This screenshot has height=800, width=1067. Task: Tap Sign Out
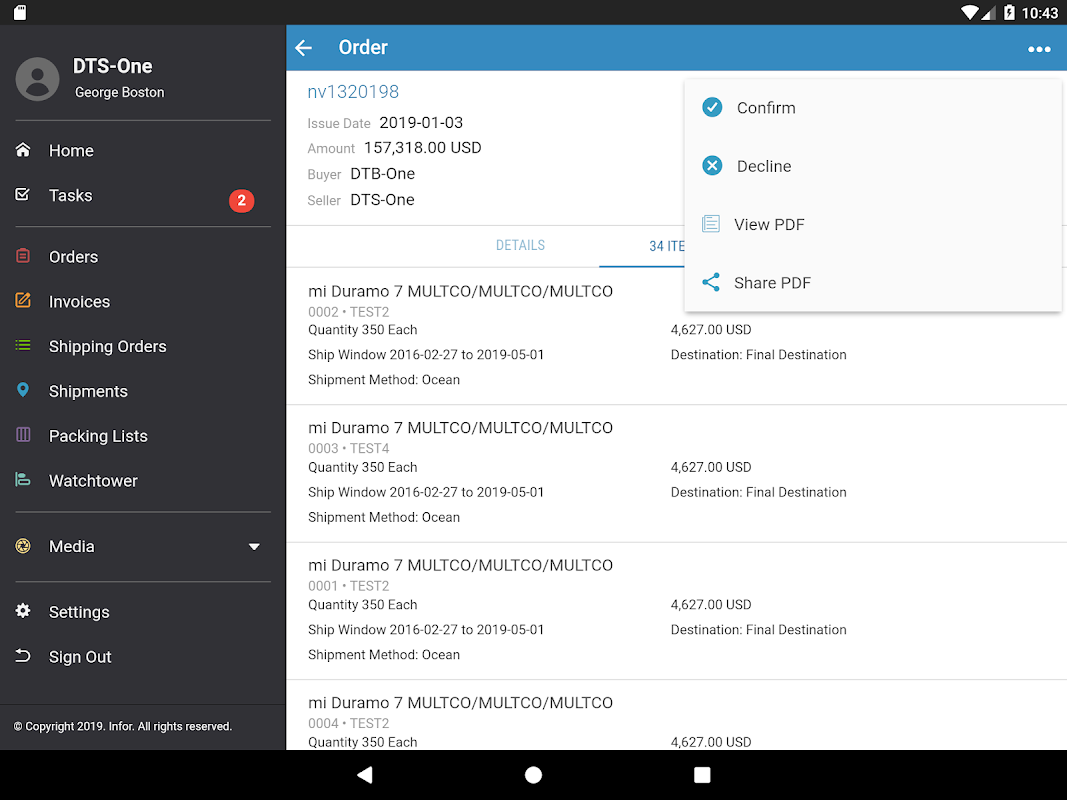(80, 657)
